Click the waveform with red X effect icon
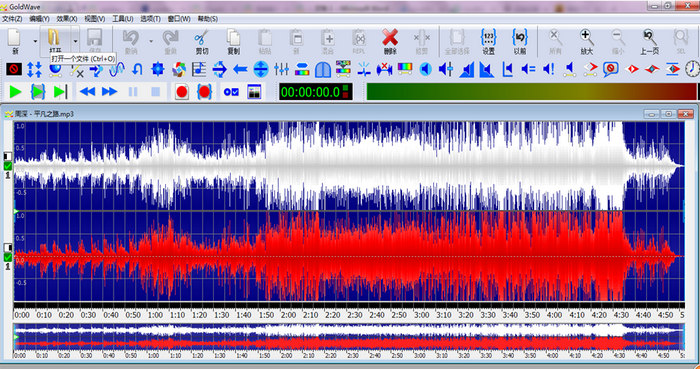700x369 pixels. [384, 69]
